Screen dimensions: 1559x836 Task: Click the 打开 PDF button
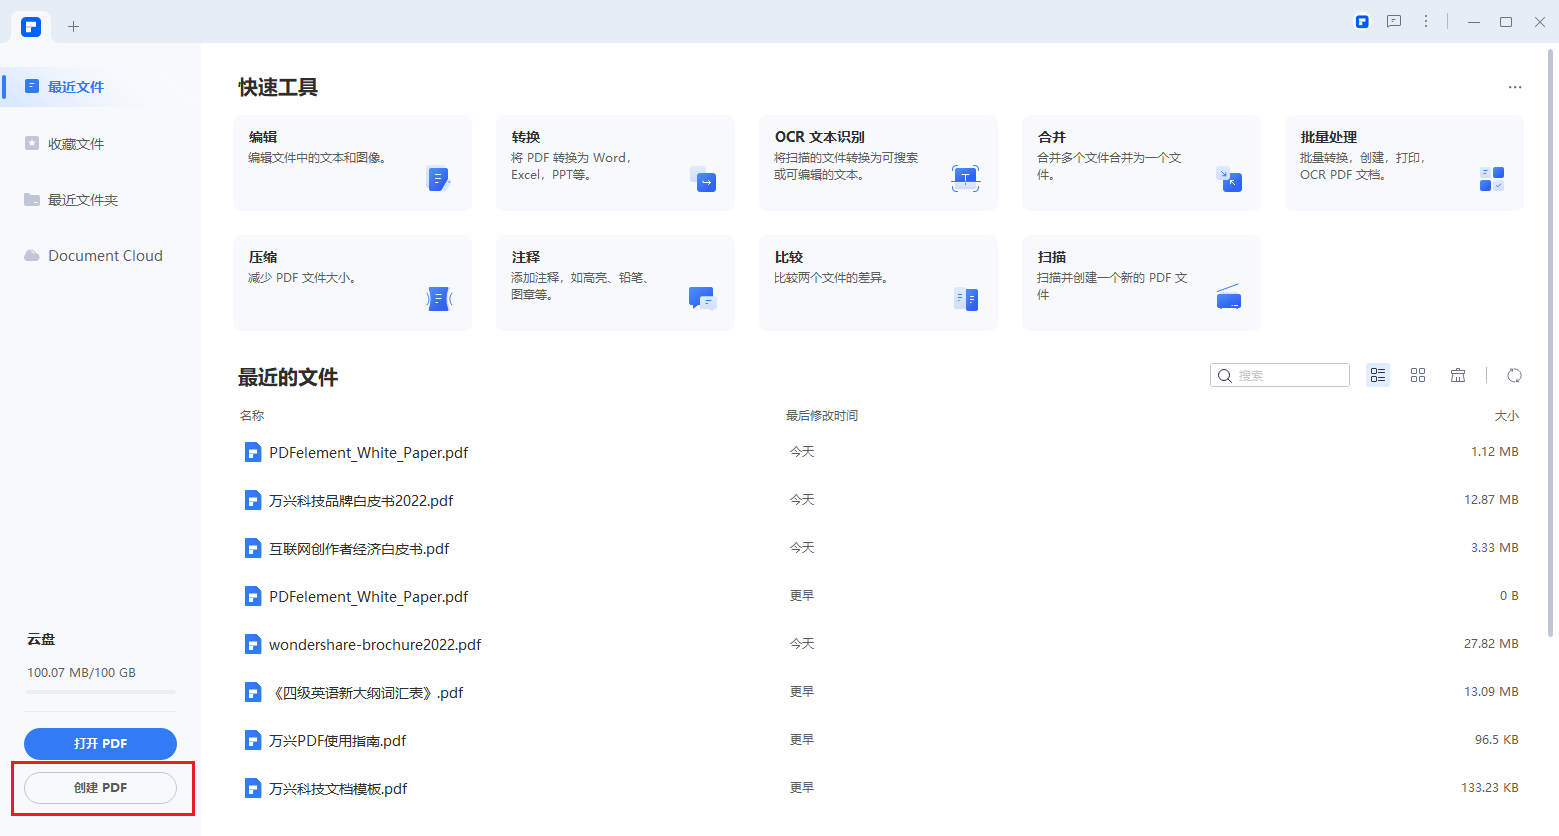tap(100, 744)
